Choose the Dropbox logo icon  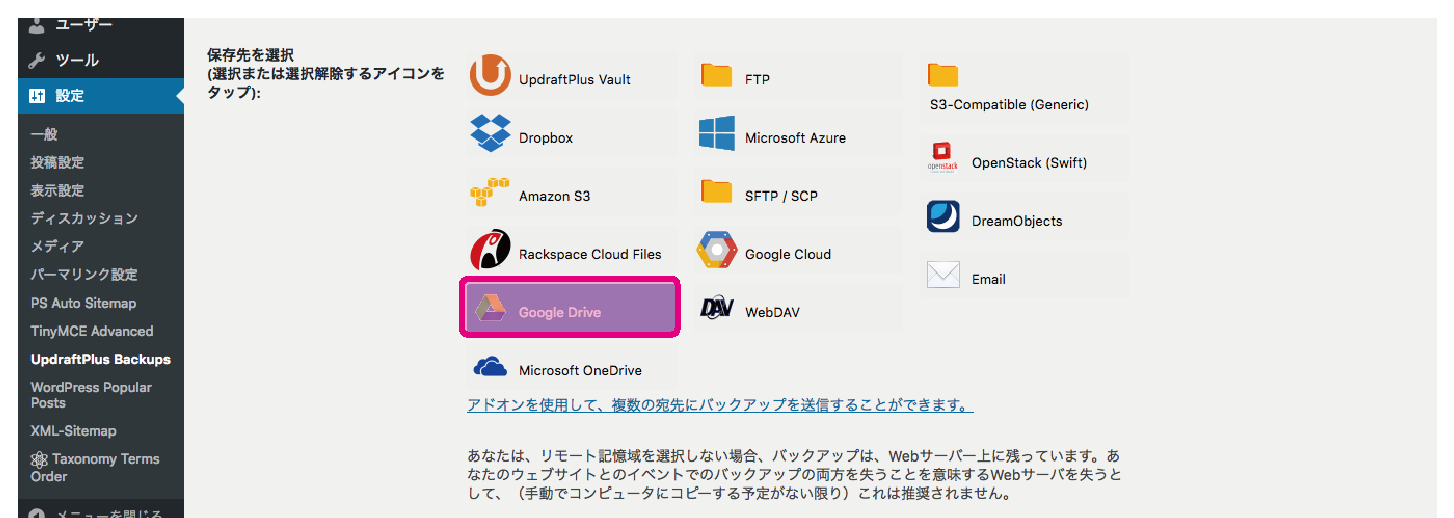click(x=490, y=134)
